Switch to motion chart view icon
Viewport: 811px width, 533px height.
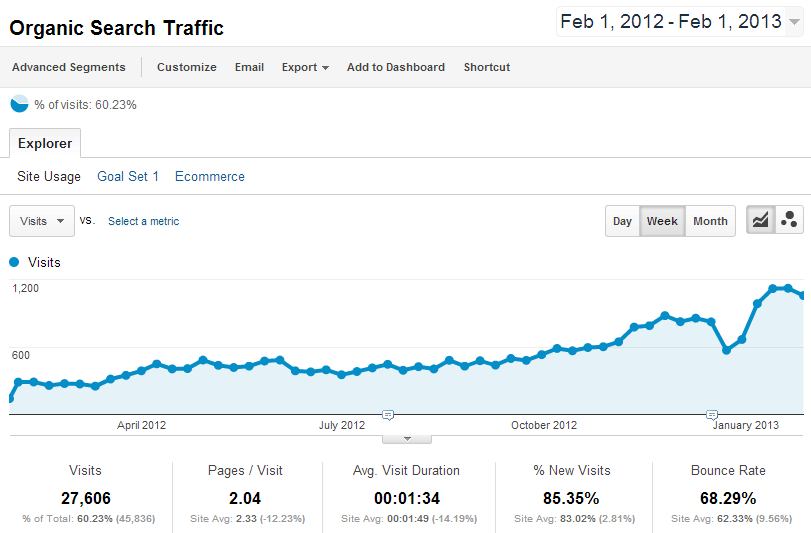[x=789, y=221]
